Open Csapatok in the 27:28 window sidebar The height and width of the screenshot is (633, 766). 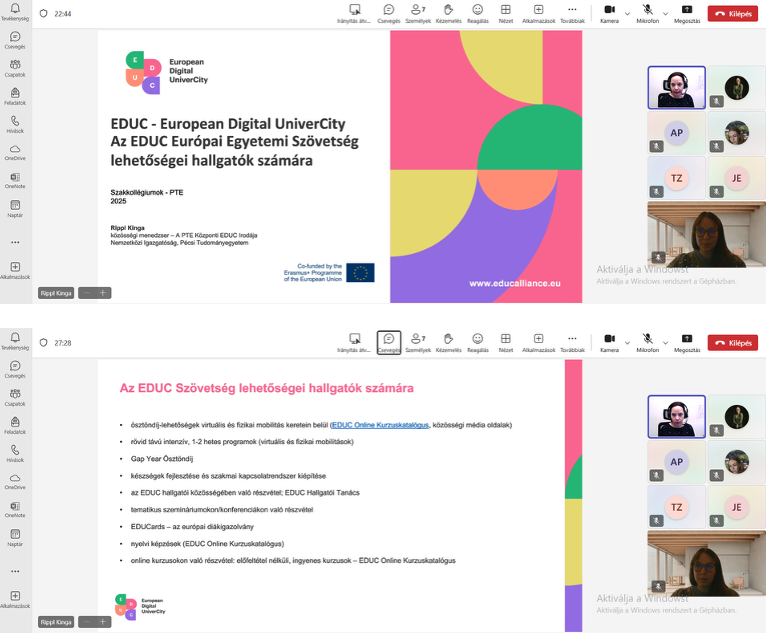[x=15, y=398]
